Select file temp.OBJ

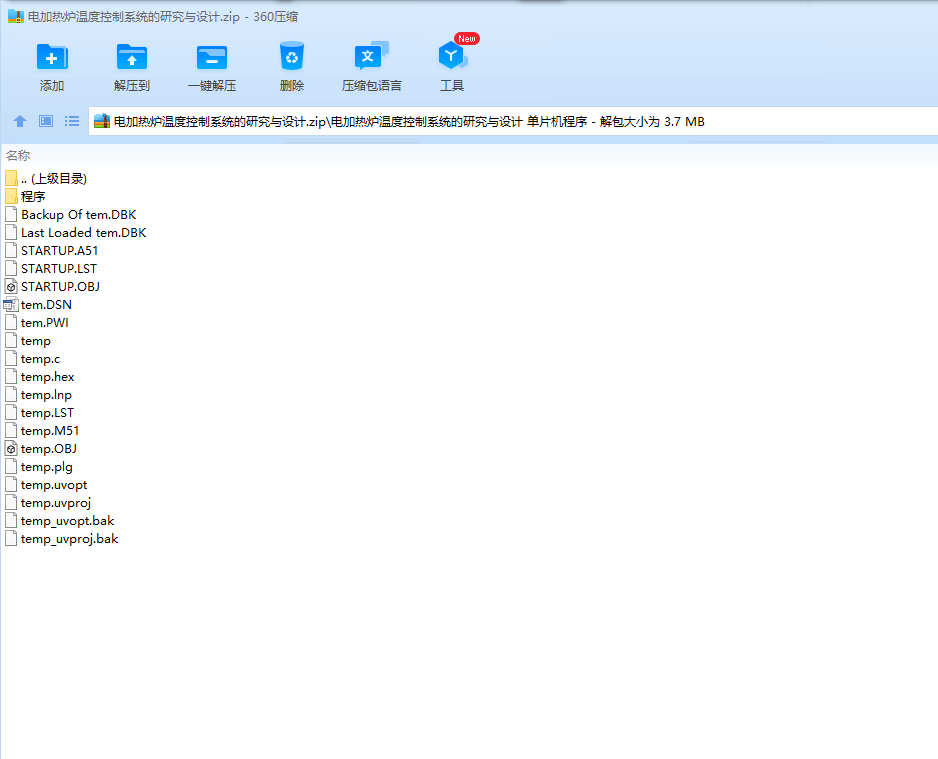(x=48, y=449)
